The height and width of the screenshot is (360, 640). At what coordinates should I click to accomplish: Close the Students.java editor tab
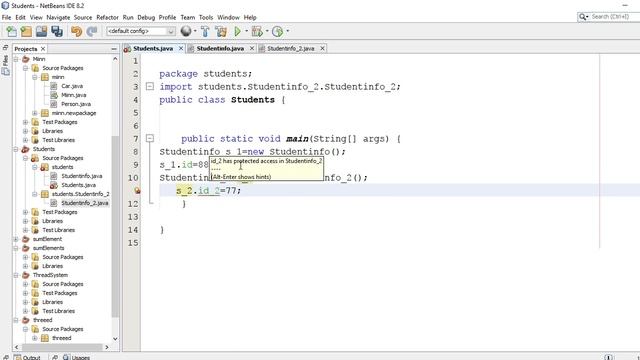181,49
